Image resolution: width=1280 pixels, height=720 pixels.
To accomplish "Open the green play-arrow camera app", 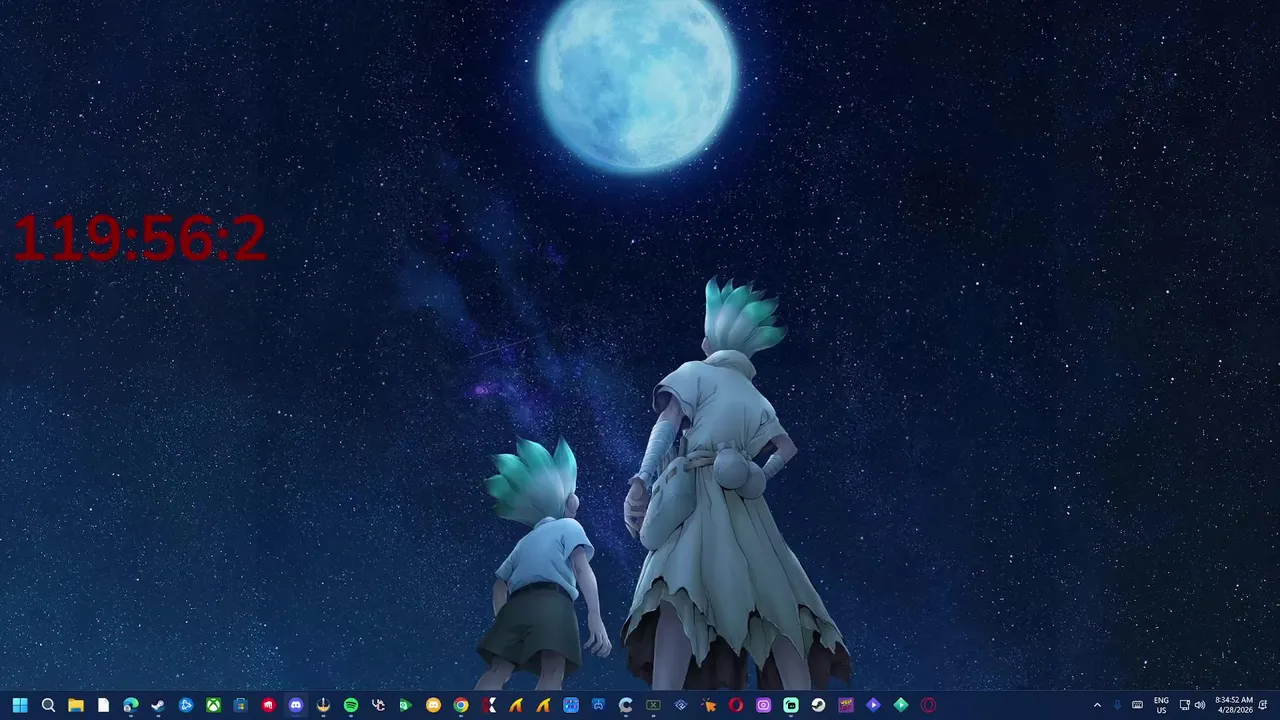I will pyautogui.click(x=405, y=705).
